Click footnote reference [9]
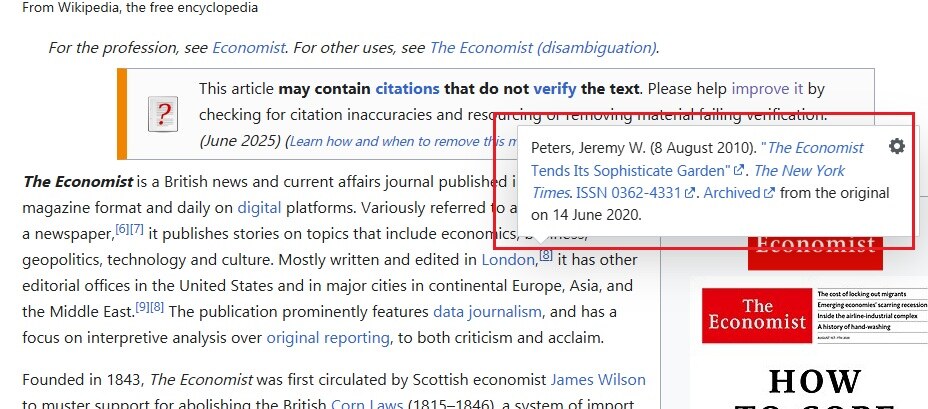 coord(142,307)
